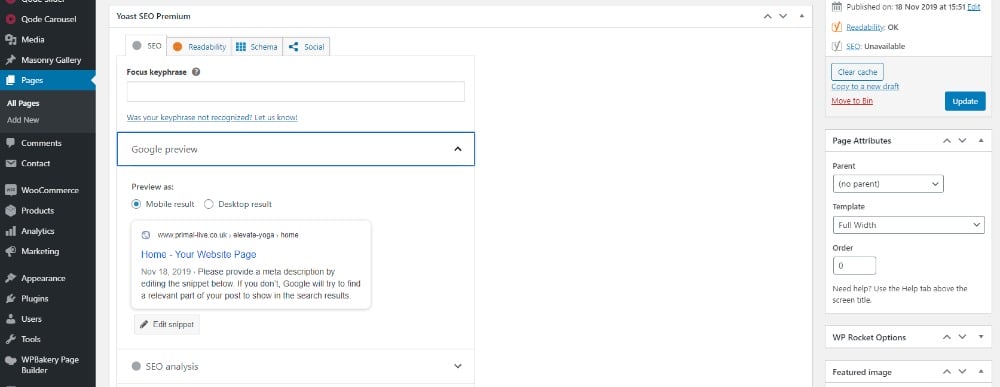Click the Pages icon in sidebar
1000x387 pixels.
(x=10, y=80)
